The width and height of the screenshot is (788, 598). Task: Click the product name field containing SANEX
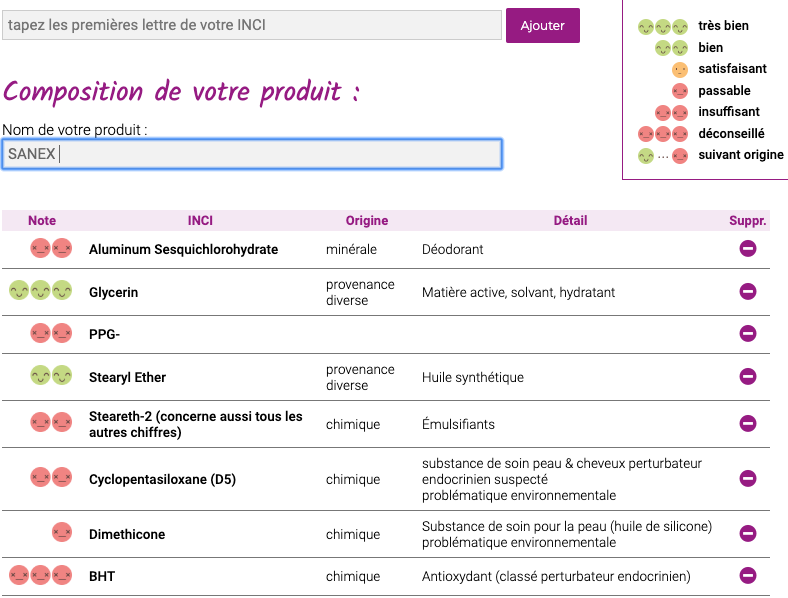point(252,154)
